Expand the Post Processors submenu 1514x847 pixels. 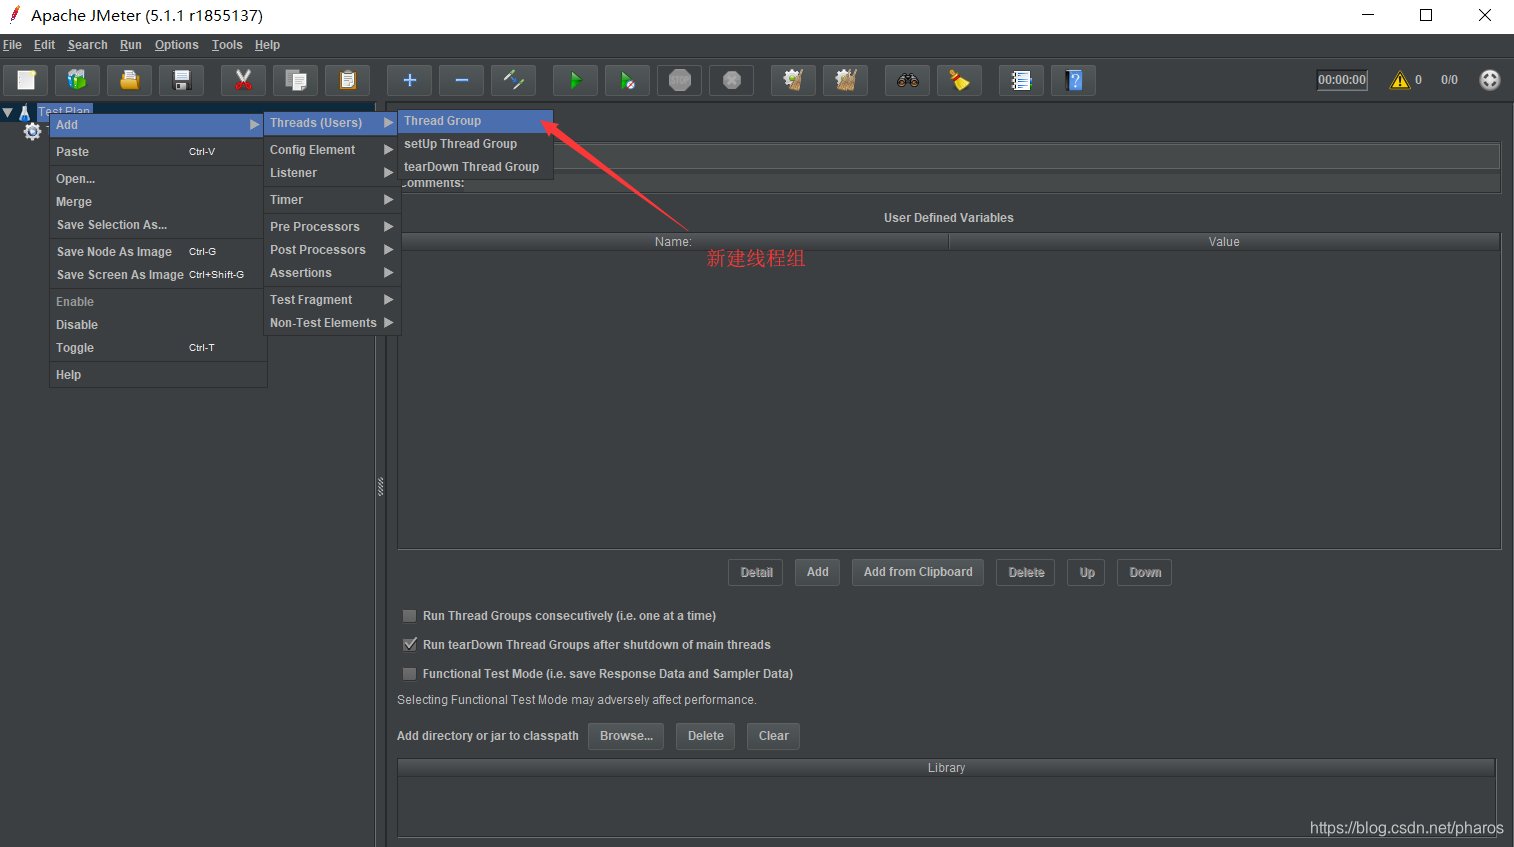331,250
